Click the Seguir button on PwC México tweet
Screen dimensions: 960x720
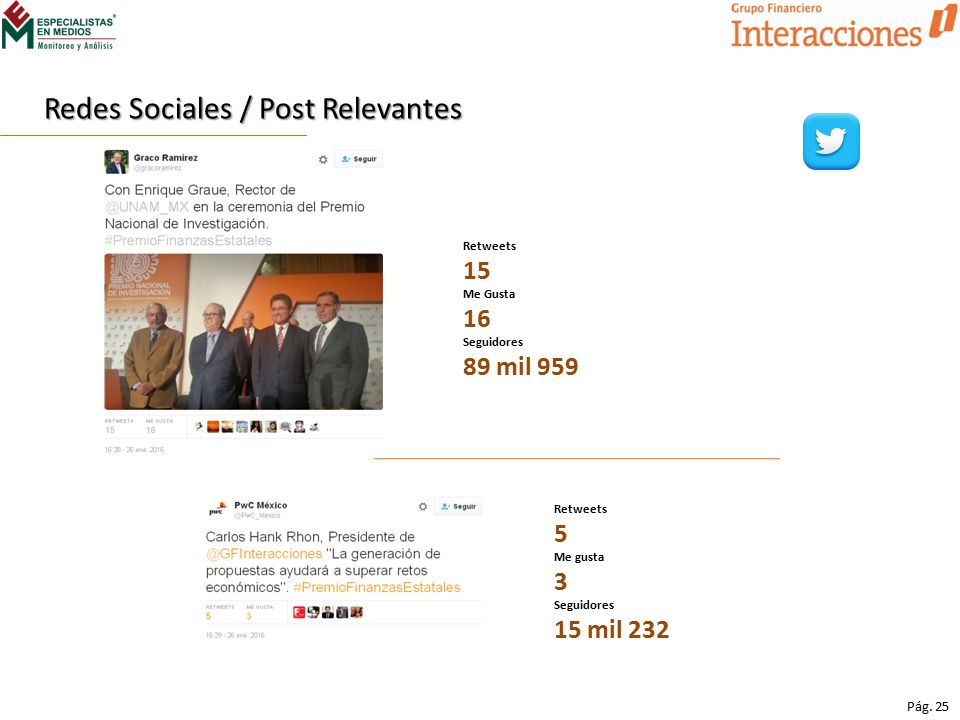pyautogui.click(x=458, y=506)
